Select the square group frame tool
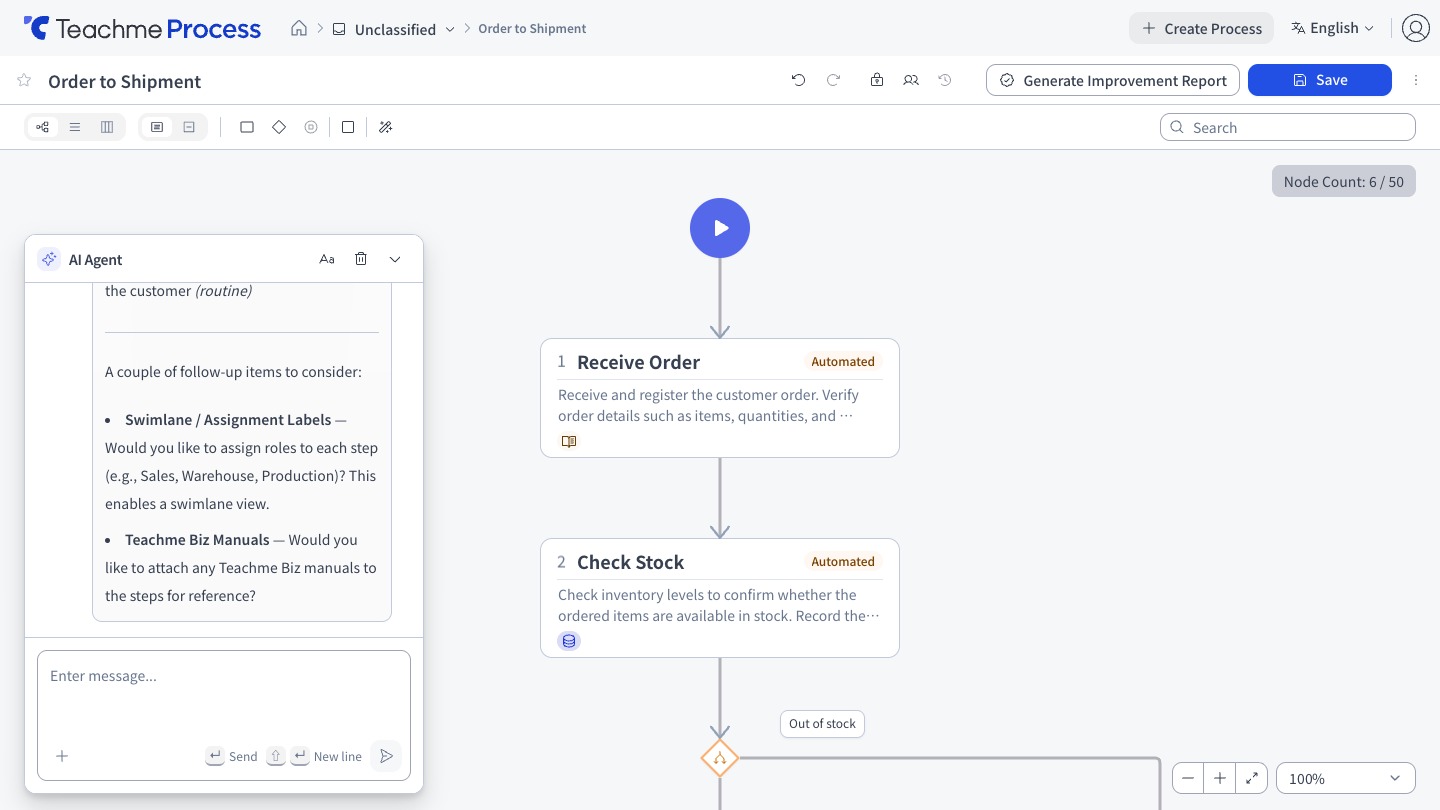1440x810 pixels. coord(348,127)
